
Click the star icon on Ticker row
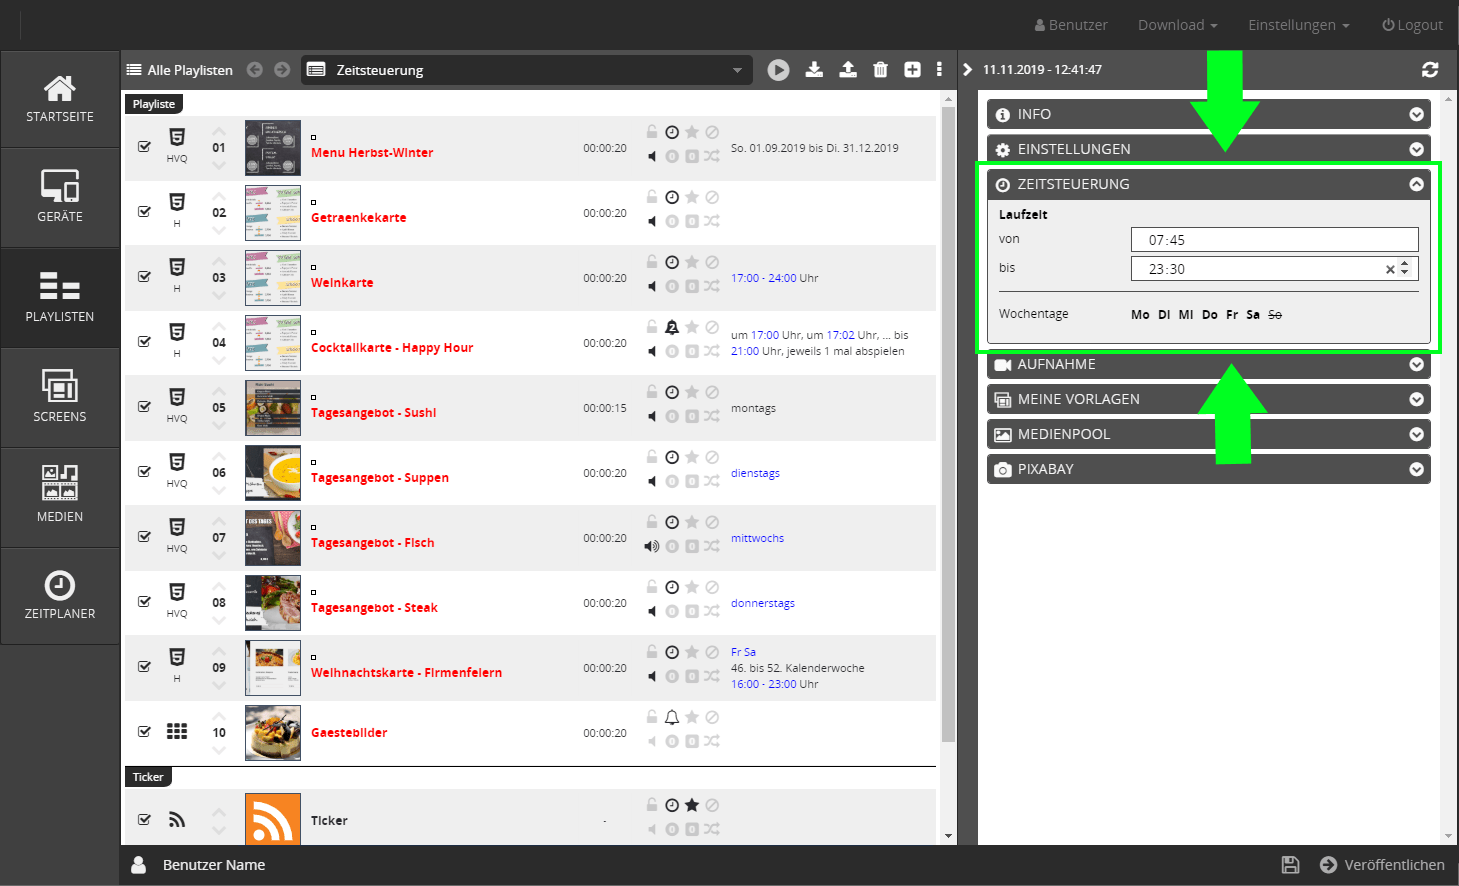[x=692, y=805]
